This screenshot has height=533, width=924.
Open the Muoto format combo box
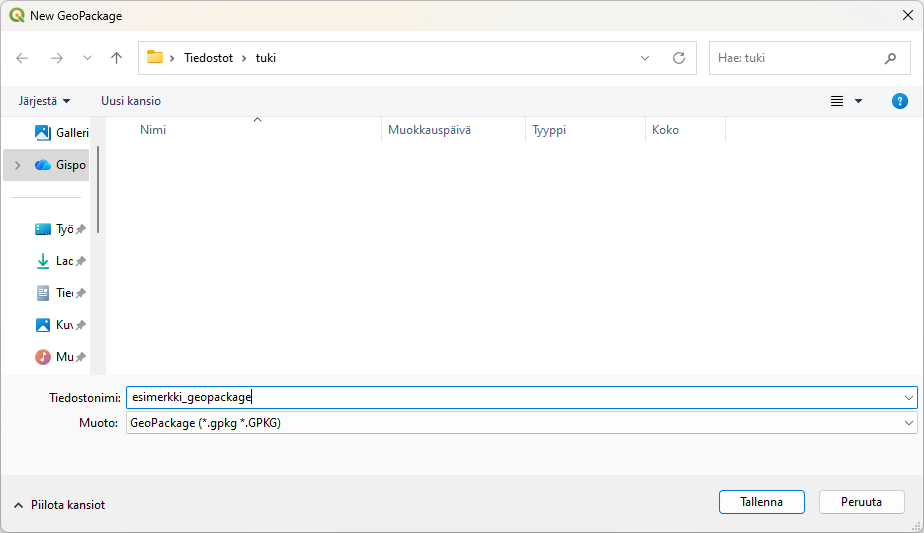point(522,423)
